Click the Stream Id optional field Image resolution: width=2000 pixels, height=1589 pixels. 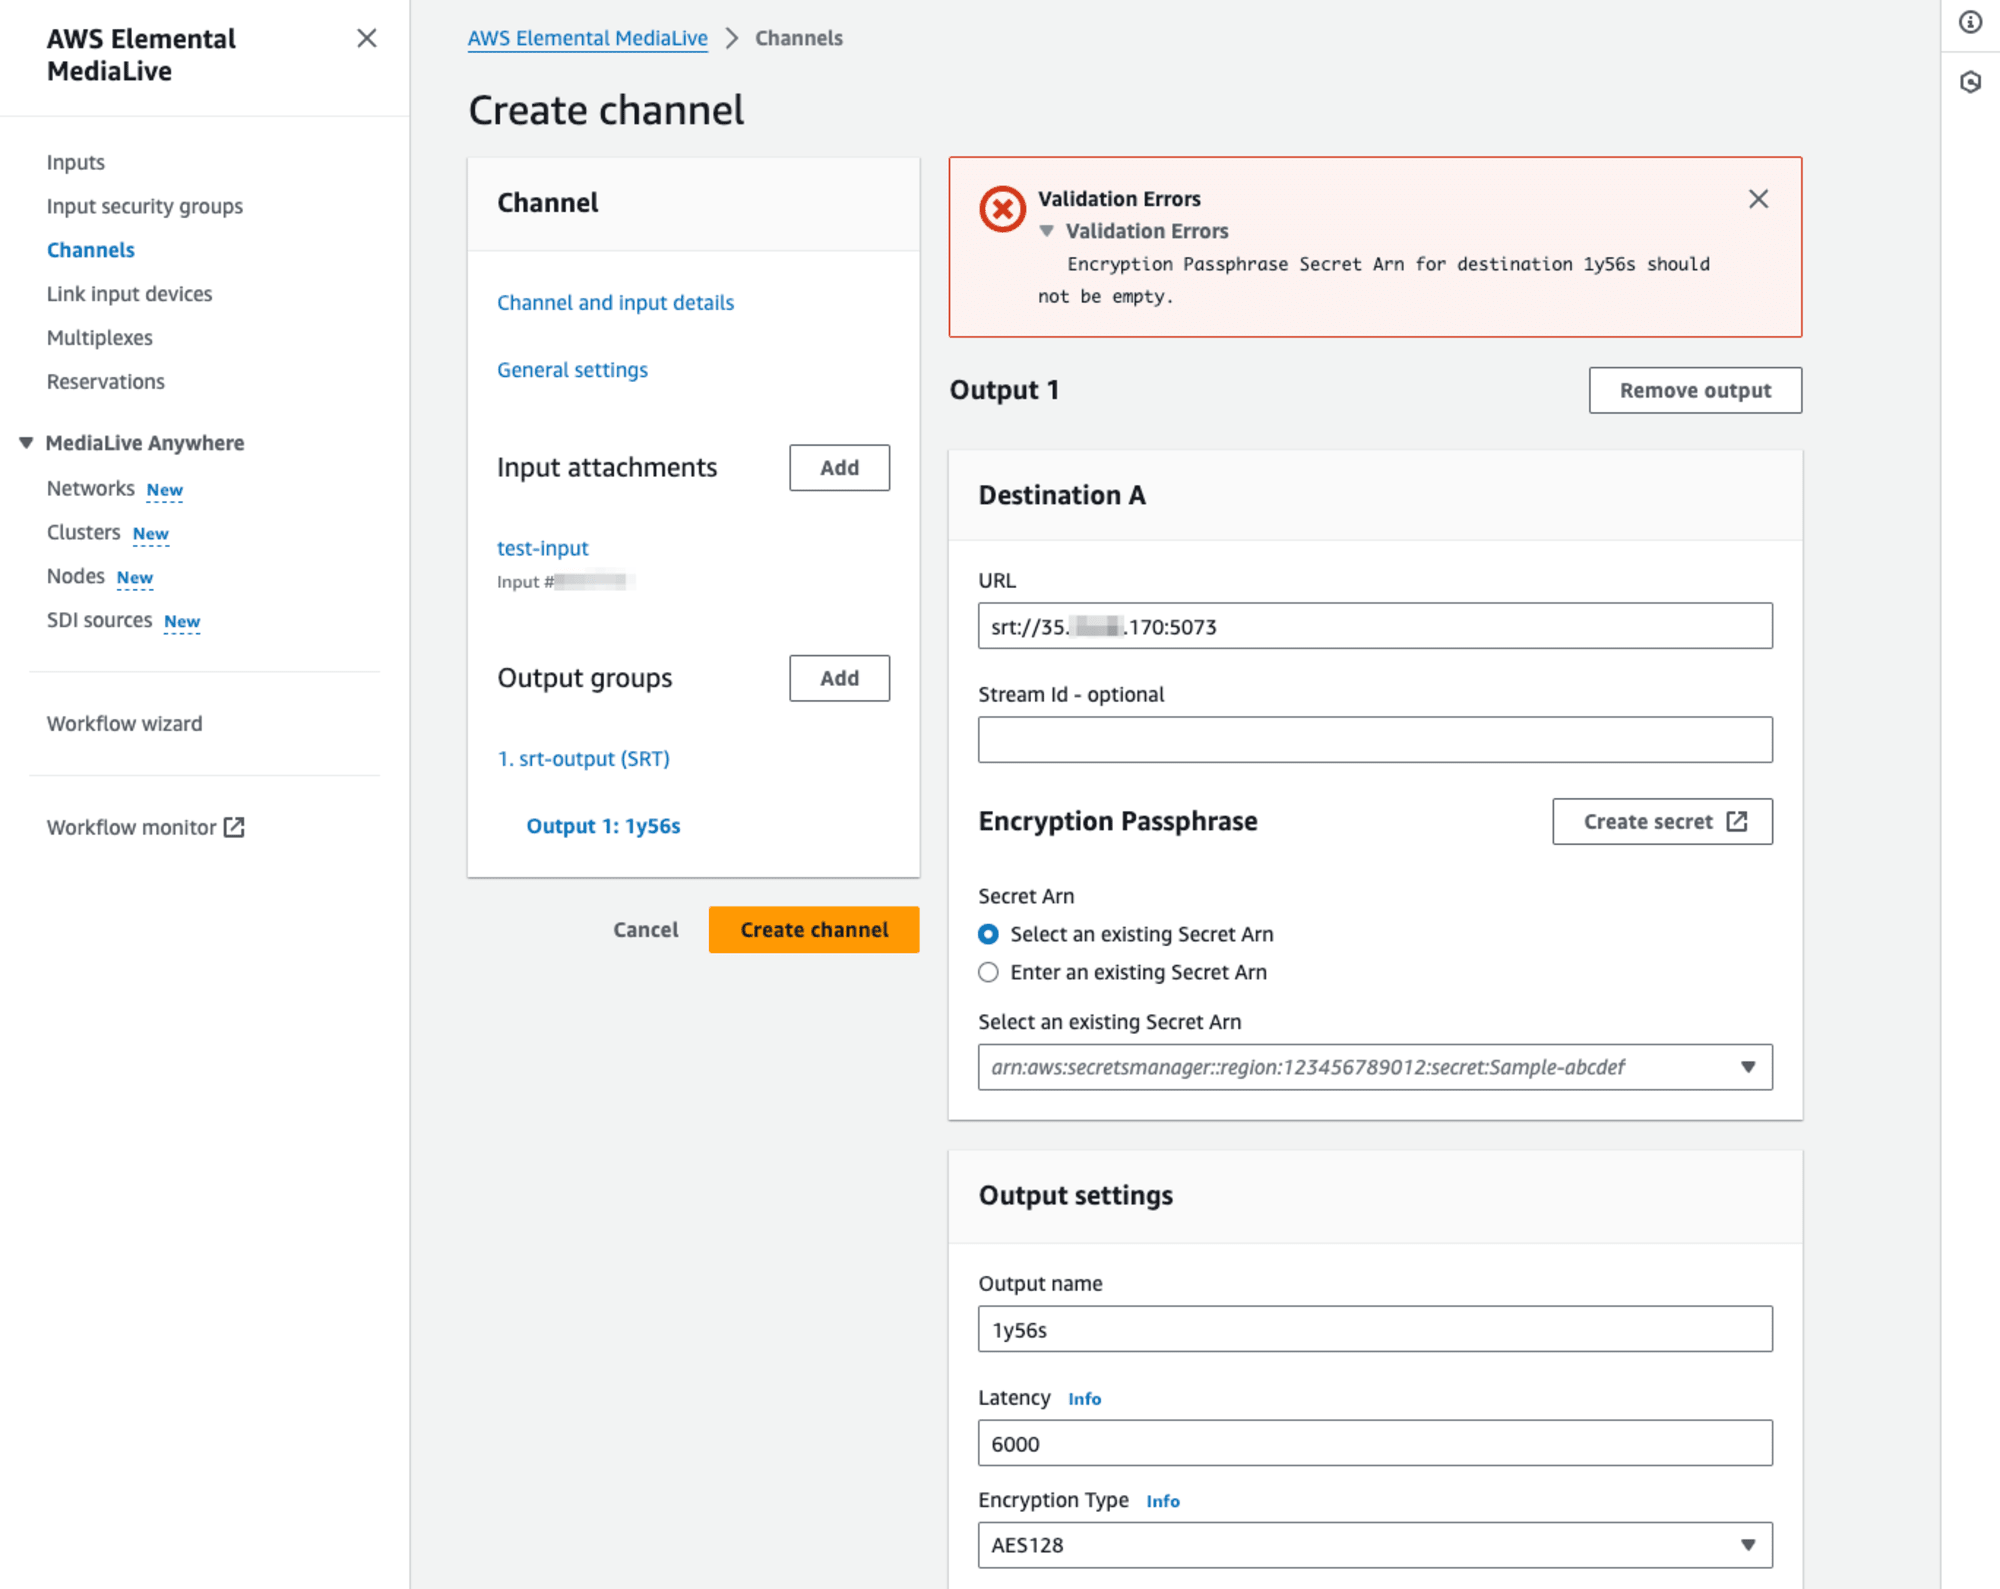pos(1375,740)
